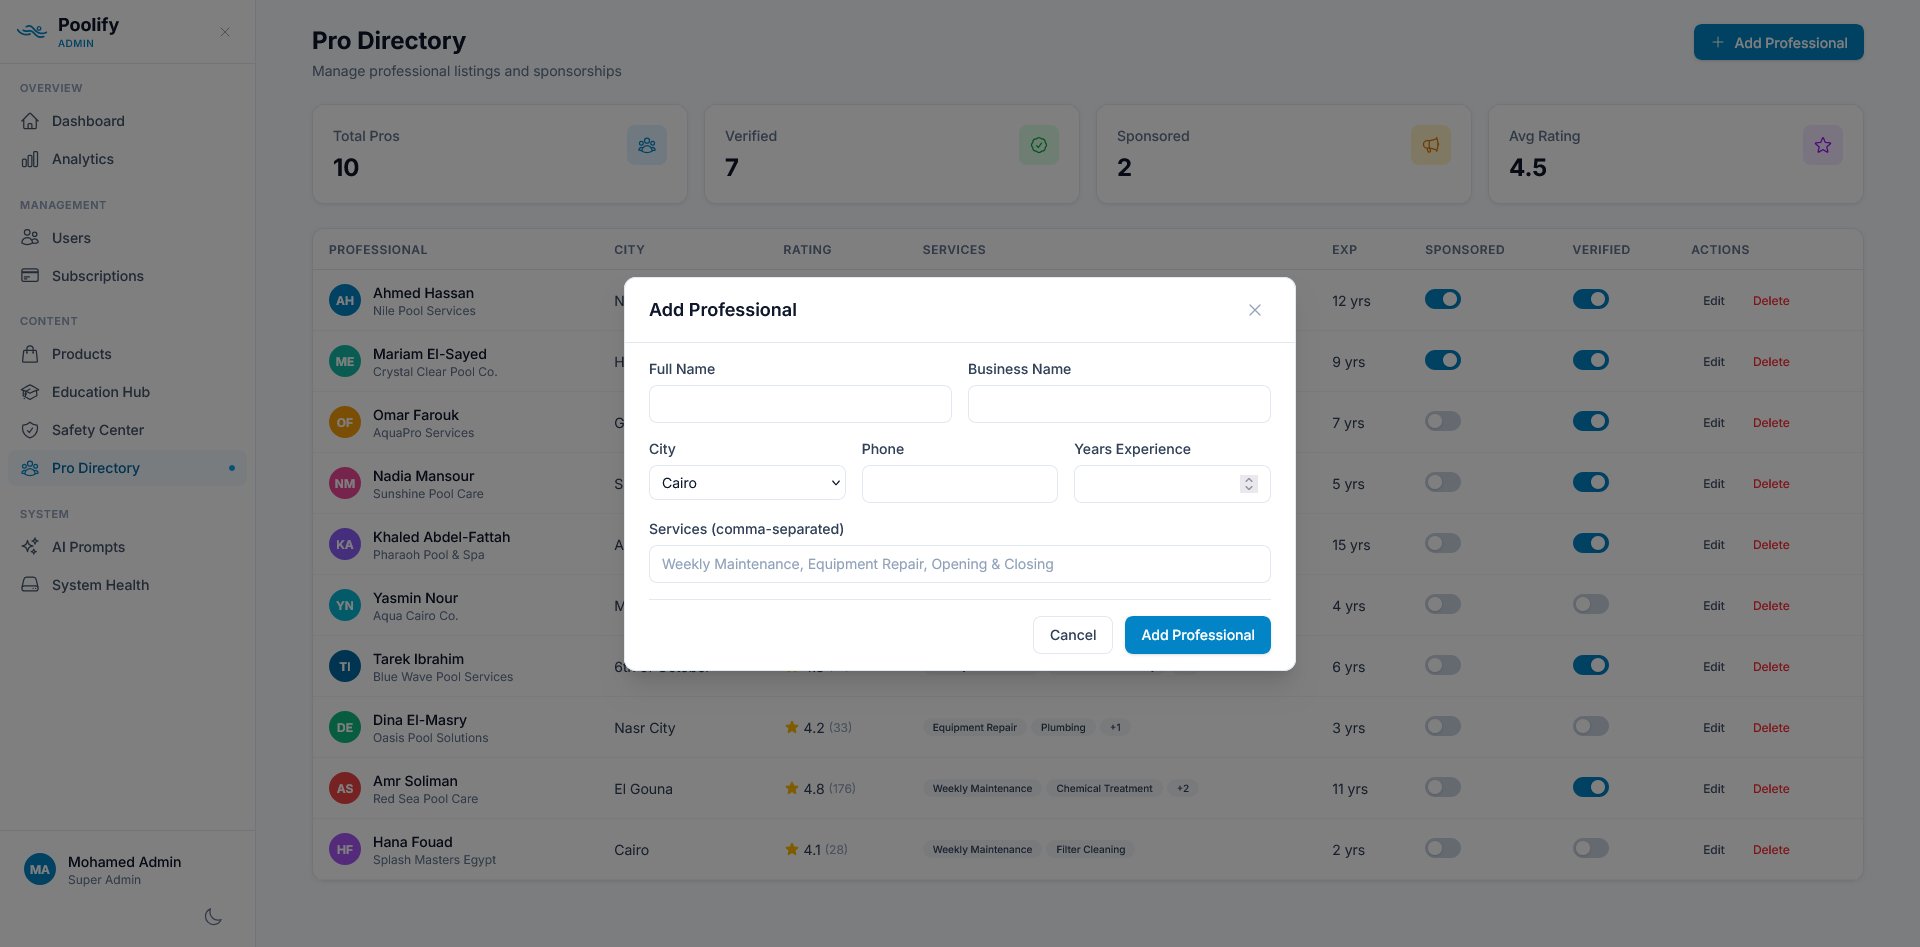Collapse the Poolify admin sidebar
The image size is (1920, 947).
224,31
